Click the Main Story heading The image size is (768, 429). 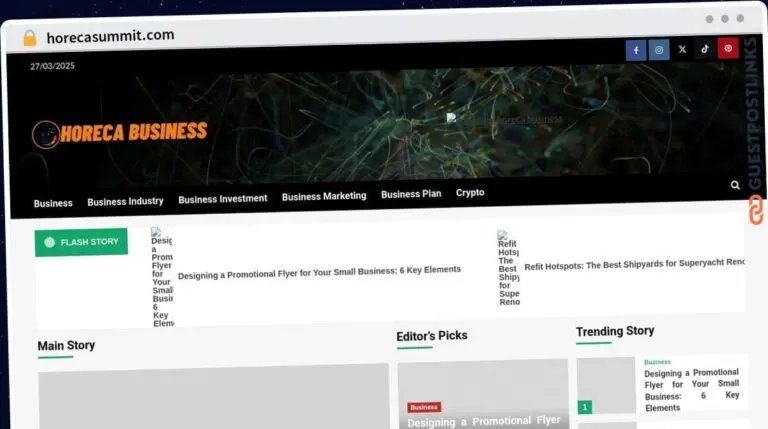66,346
